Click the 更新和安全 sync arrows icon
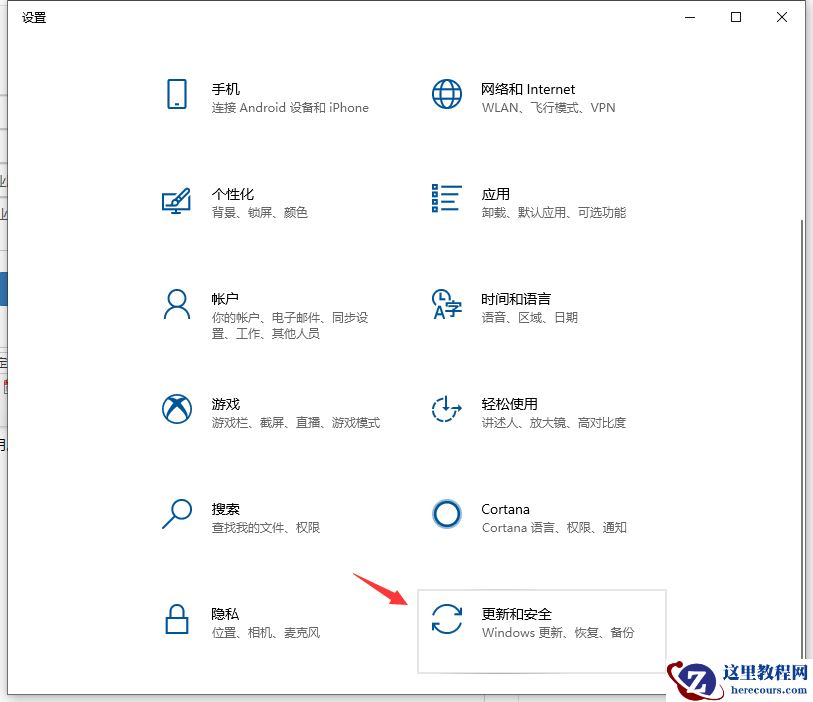The width and height of the screenshot is (813, 702). pos(446,620)
